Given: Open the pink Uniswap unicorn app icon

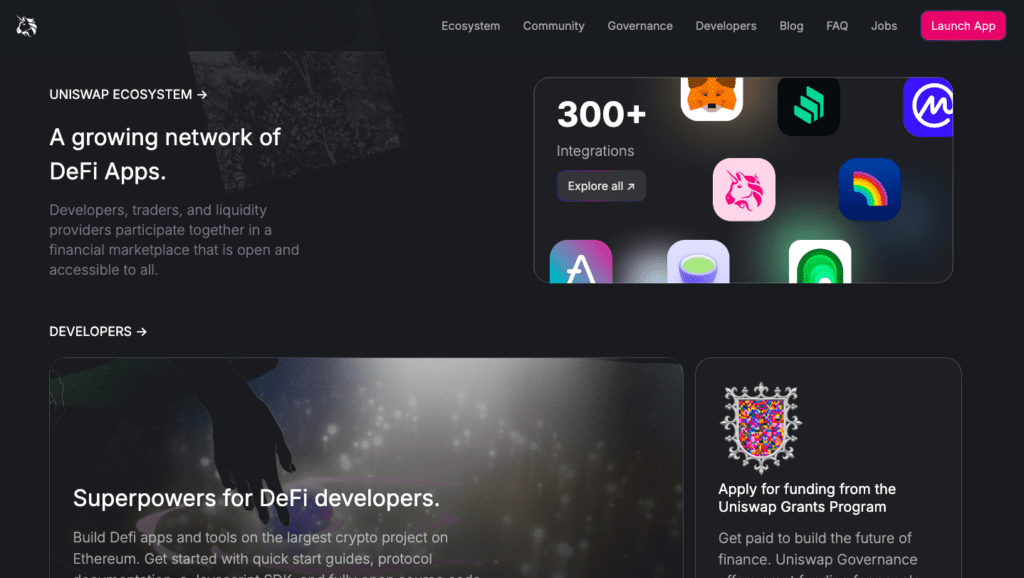Looking at the screenshot, I should (x=744, y=189).
